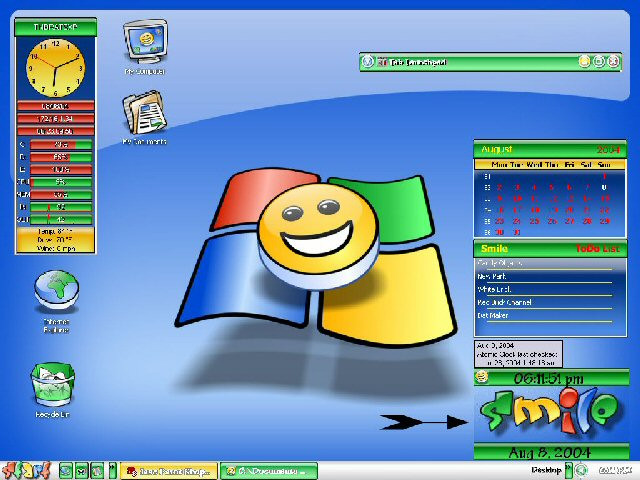Image resolution: width=640 pixels, height=480 pixels.
Task: Expand the Desktop toolbar chevron
Action: pos(568,470)
